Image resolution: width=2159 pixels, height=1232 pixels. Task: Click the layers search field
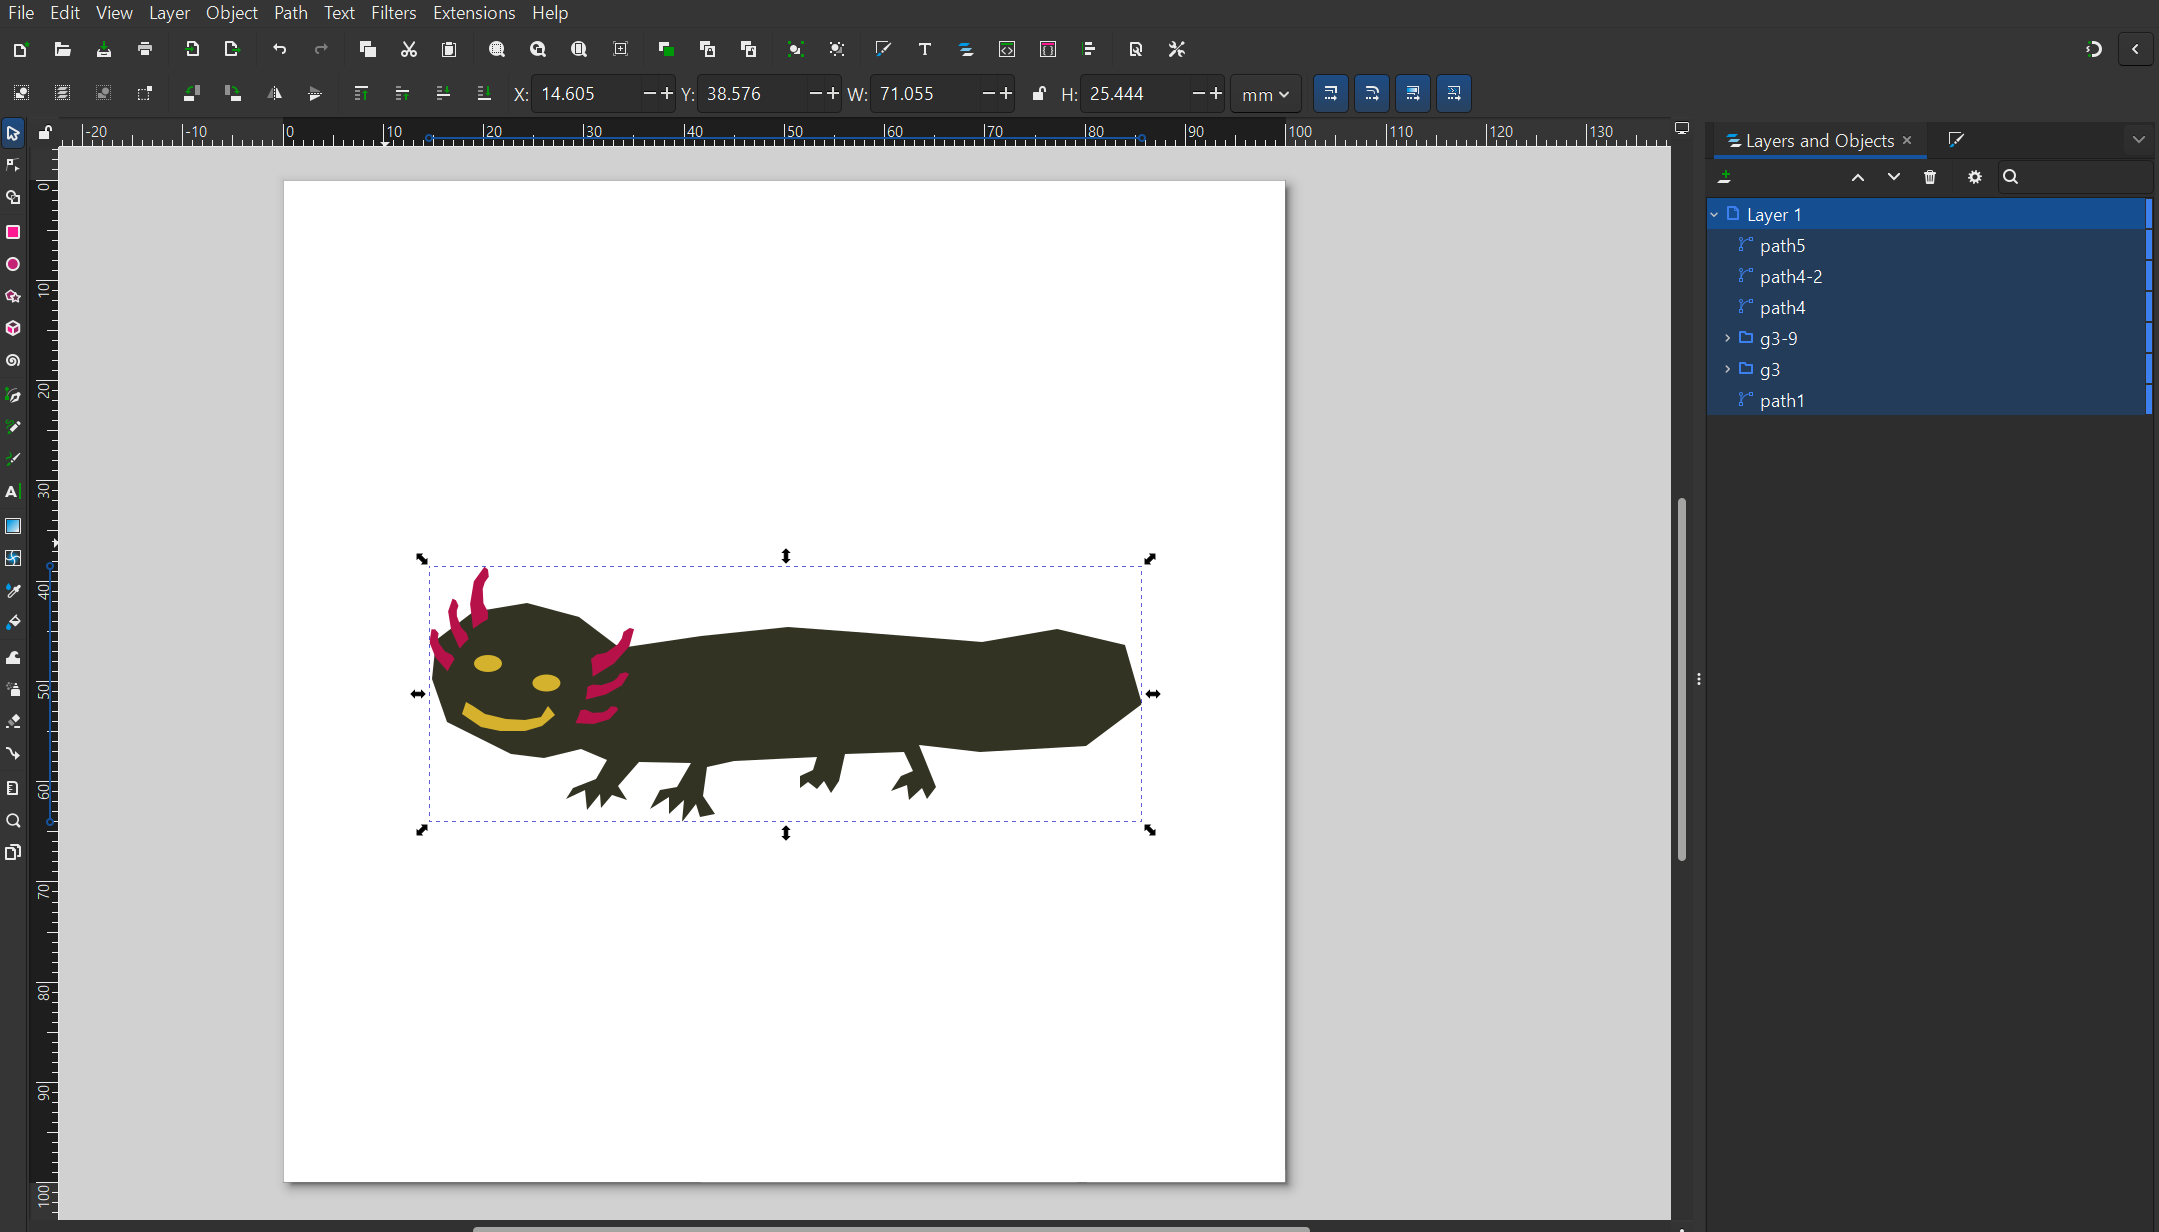2076,177
